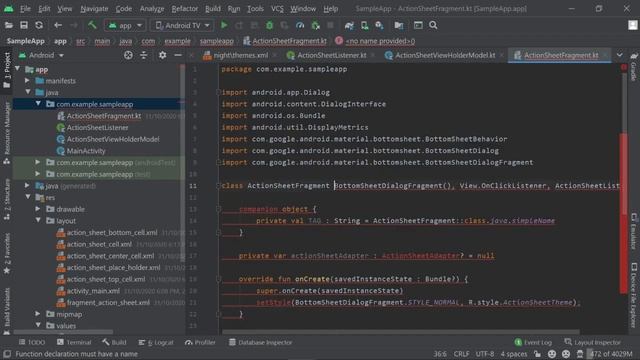This screenshot has width=640, height=360.
Task: Expand the drawable folder
Action: tap(38, 209)
